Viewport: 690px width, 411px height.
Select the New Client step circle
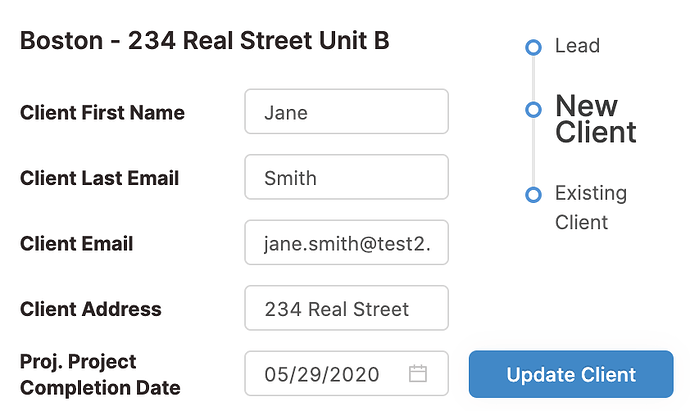tap(533, 110)
